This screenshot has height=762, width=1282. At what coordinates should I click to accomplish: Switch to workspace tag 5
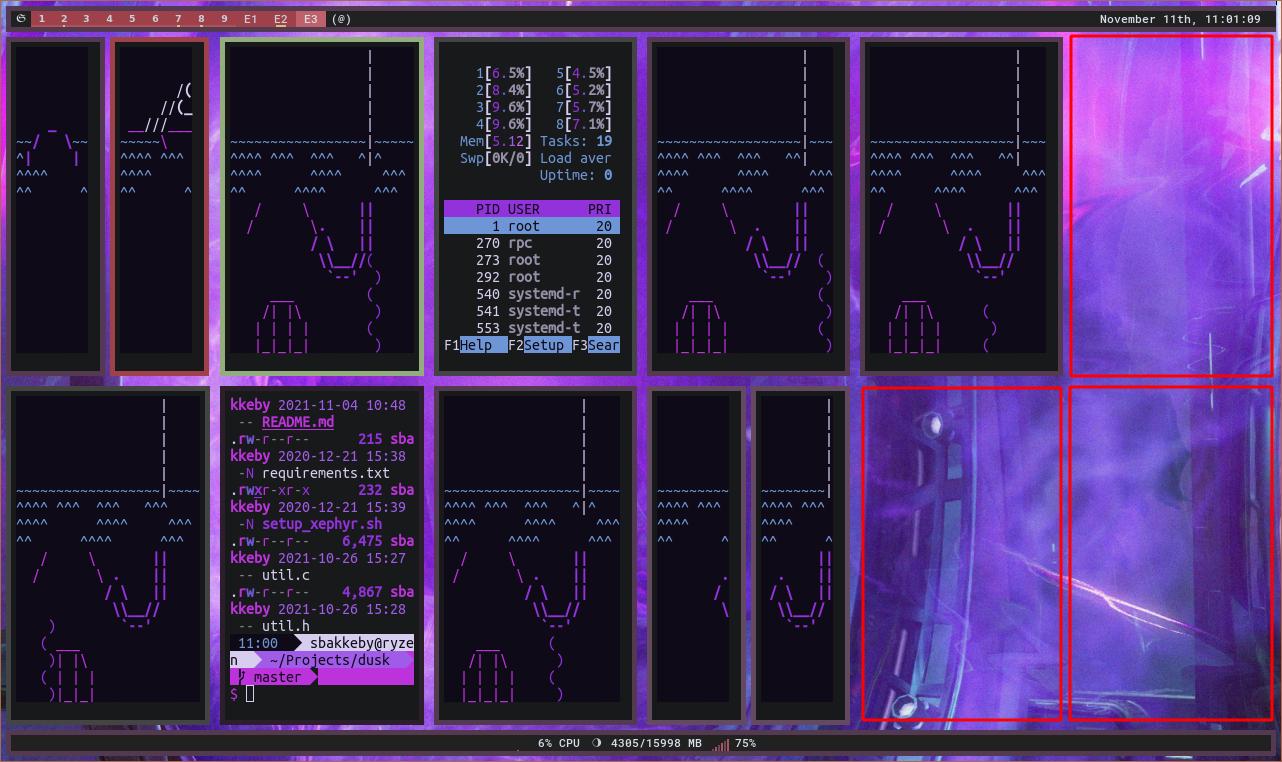point(132,19)
